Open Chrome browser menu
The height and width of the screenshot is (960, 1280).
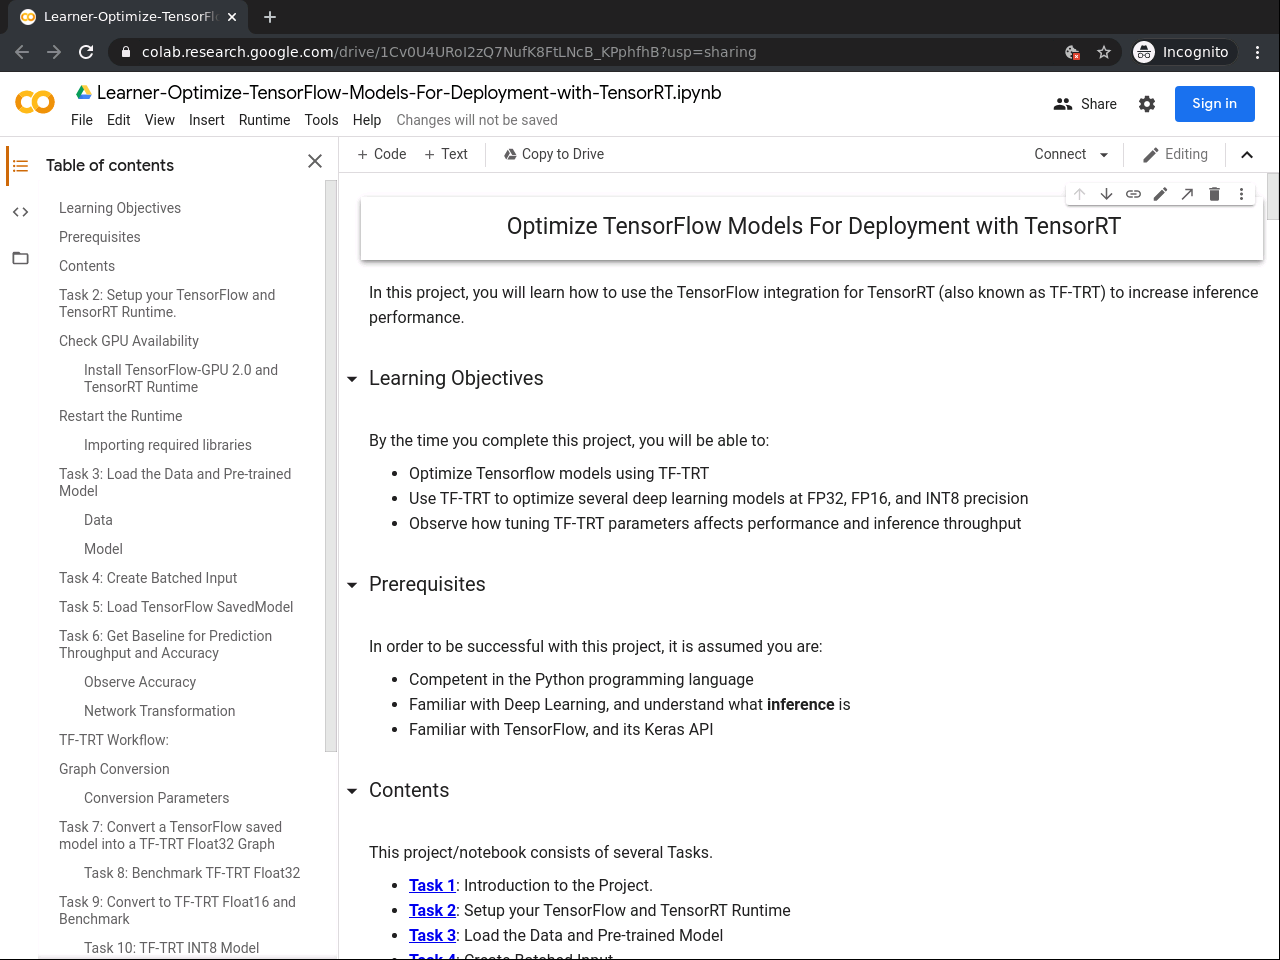coord(1258,52)
